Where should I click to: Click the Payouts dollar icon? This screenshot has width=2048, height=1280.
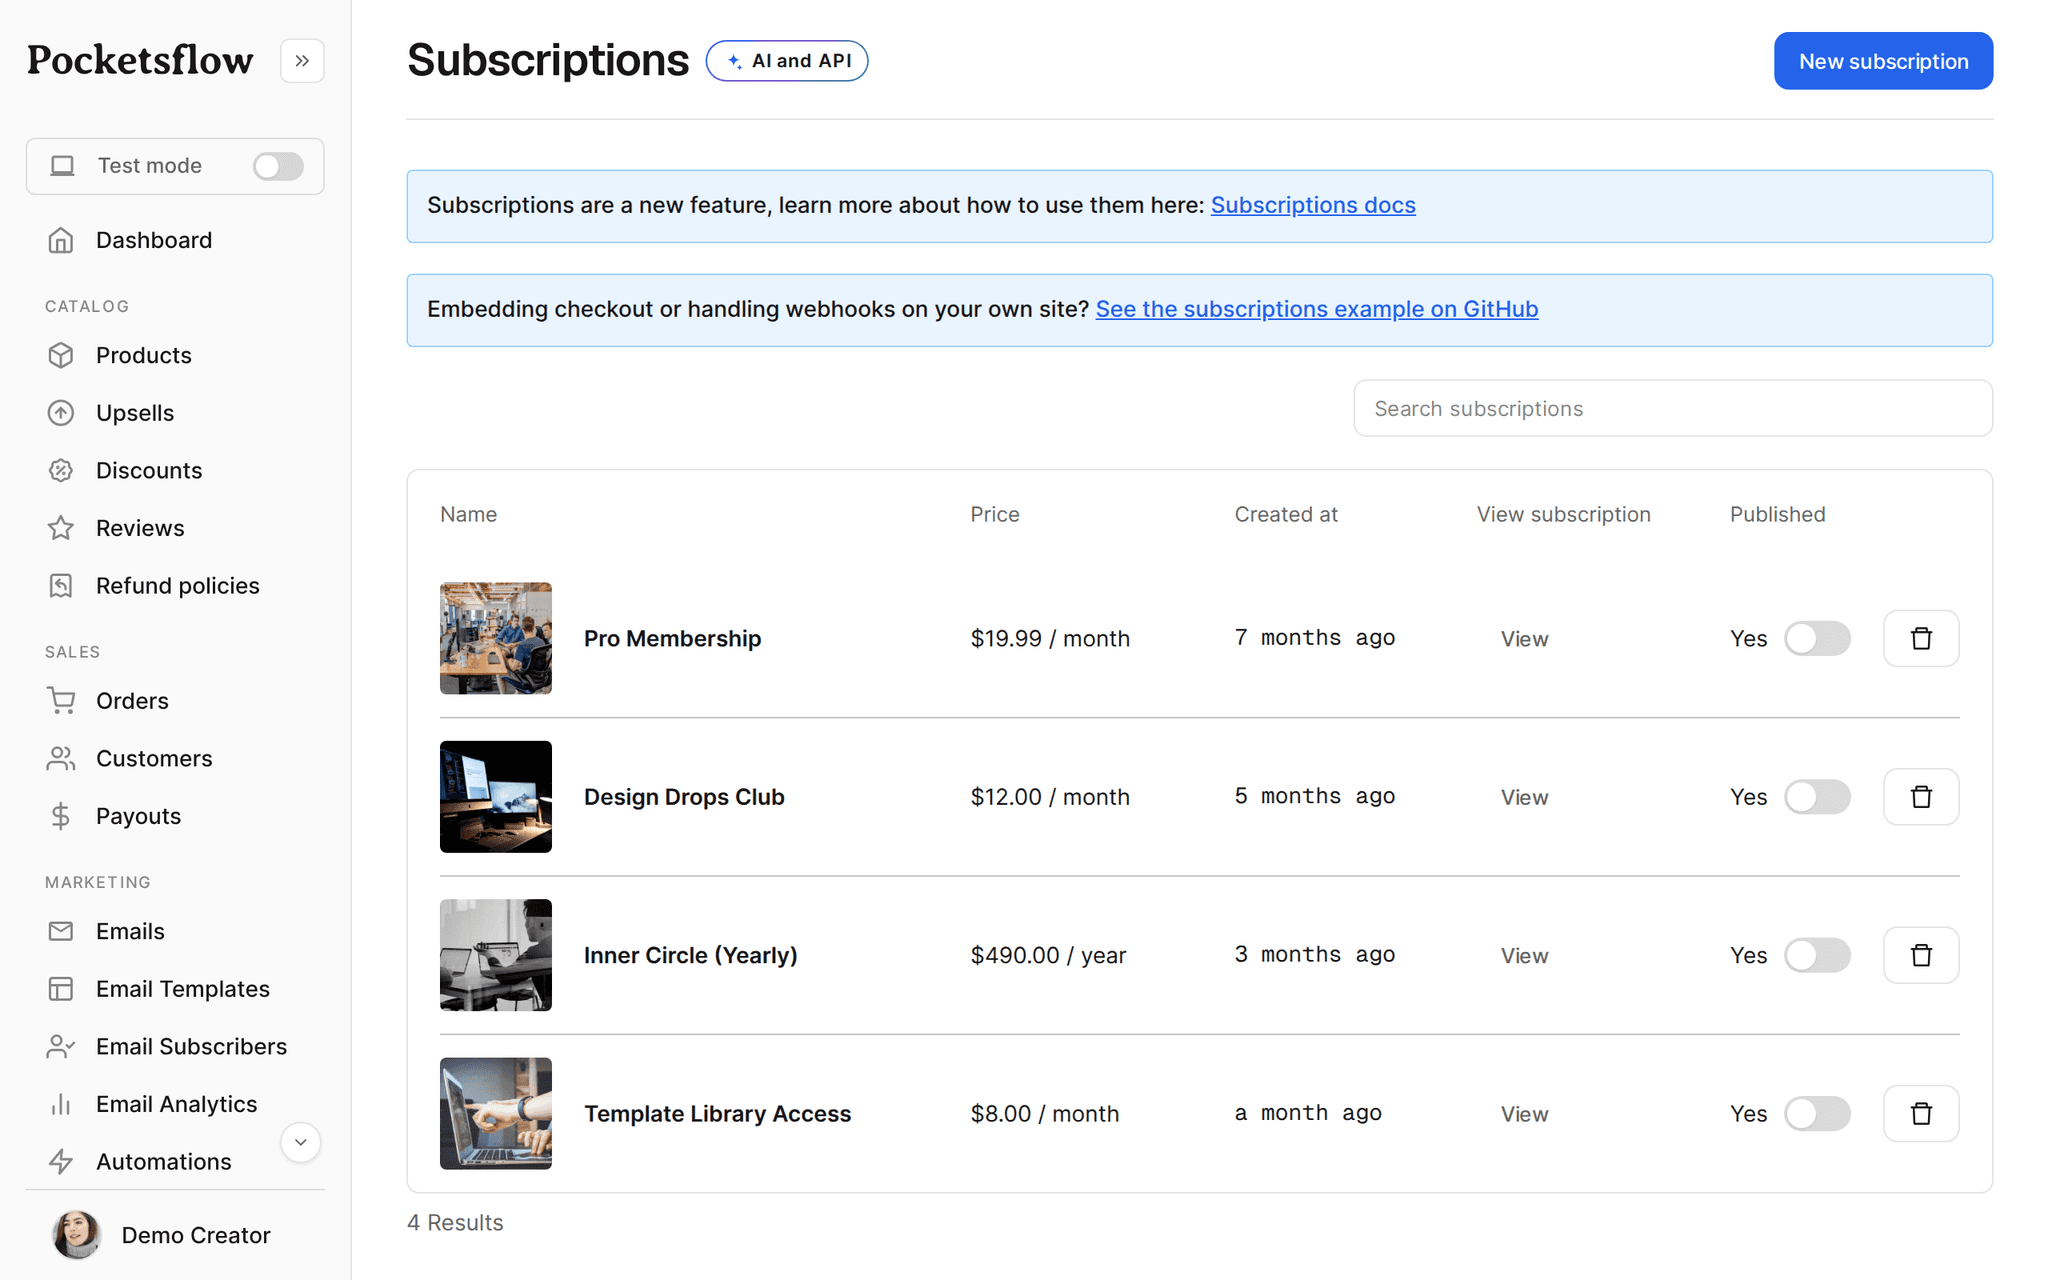[61, 816]
